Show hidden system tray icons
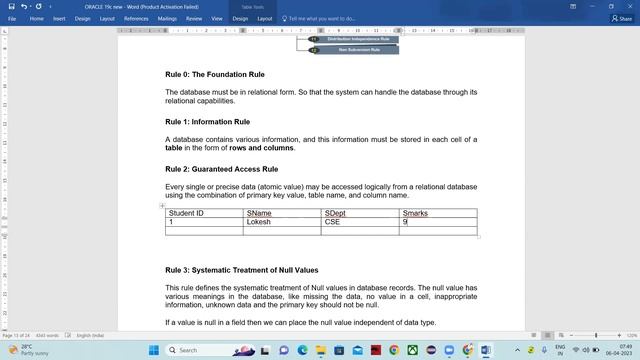This screenshot has width=640, height=360. [x=517, y=350]
